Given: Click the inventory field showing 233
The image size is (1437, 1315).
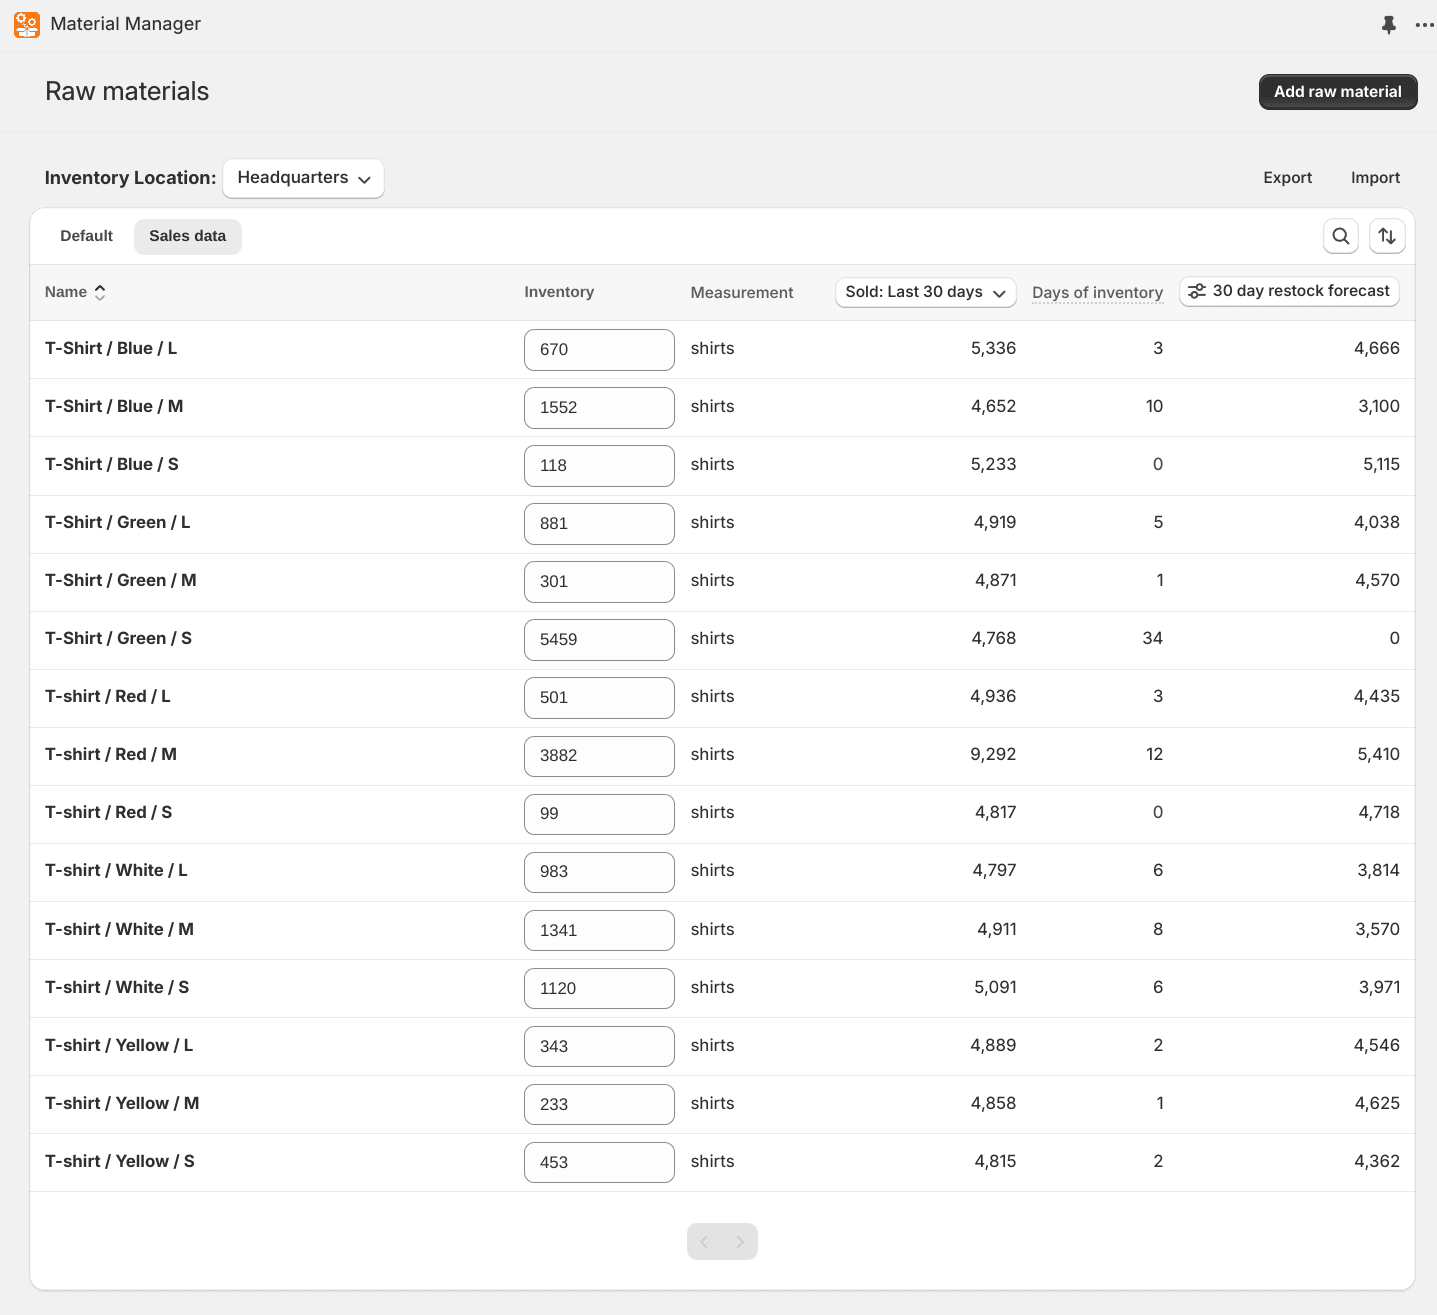Looking at the screenshot, I should [599, 1104].
